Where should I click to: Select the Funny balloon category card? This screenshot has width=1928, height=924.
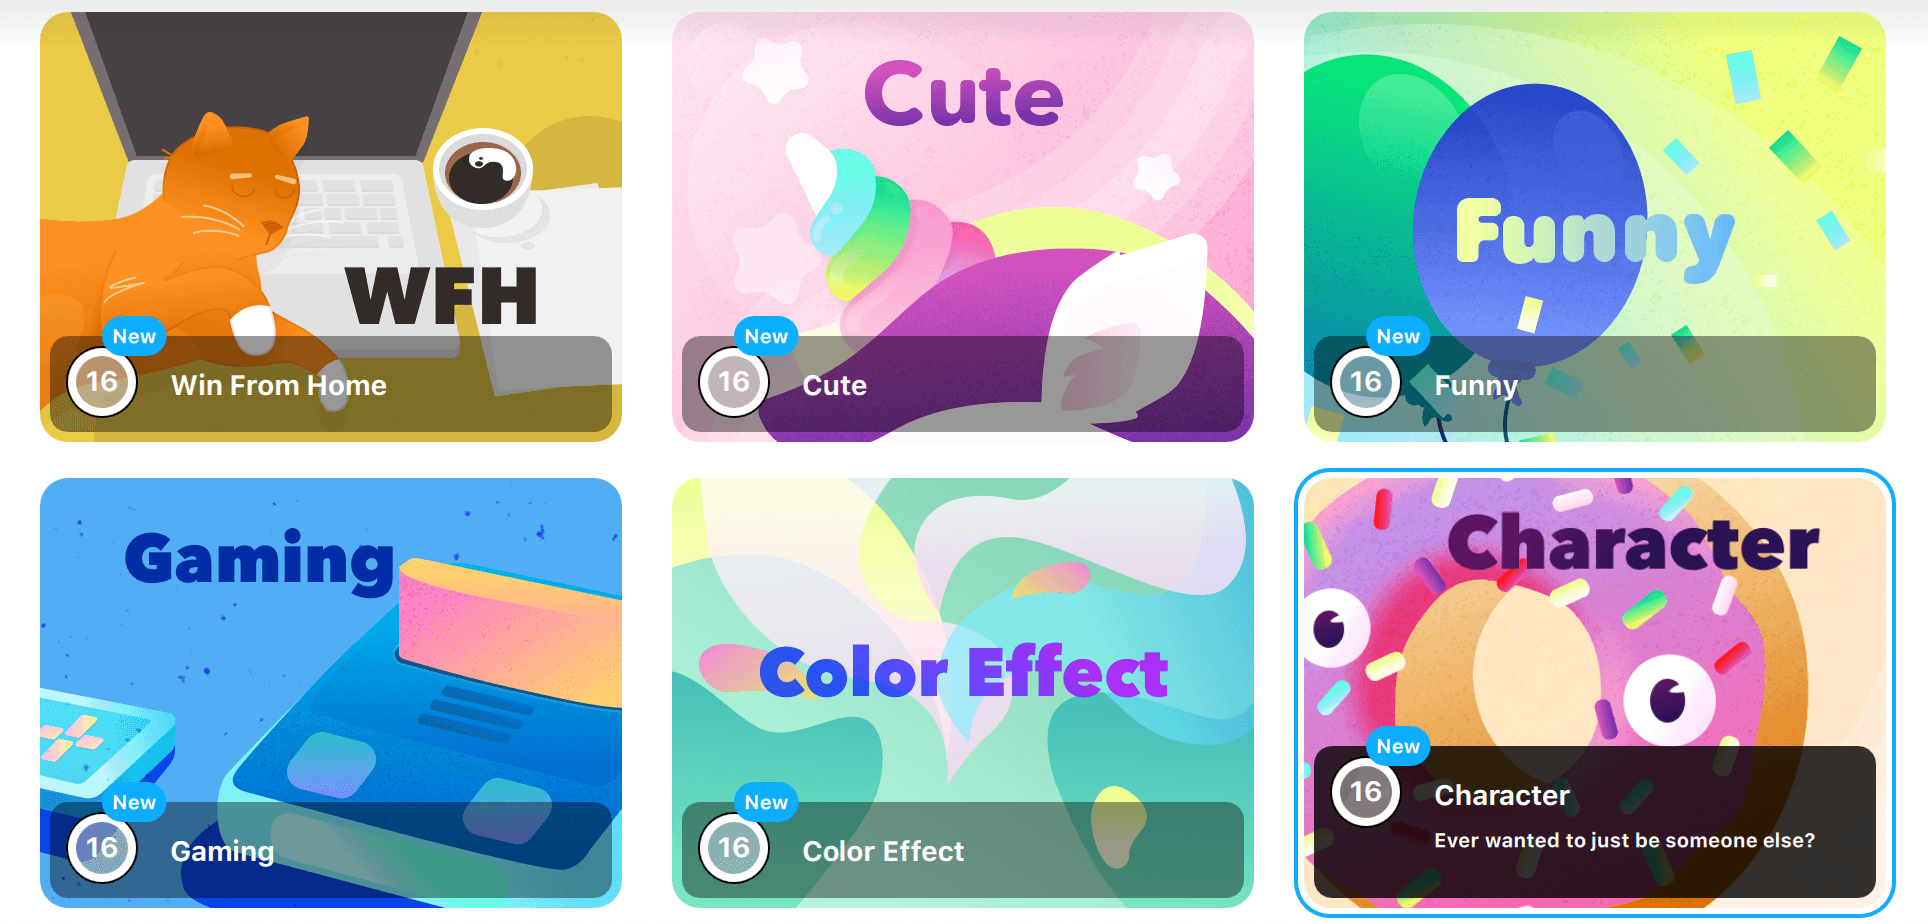click(x=1595, y=227)
